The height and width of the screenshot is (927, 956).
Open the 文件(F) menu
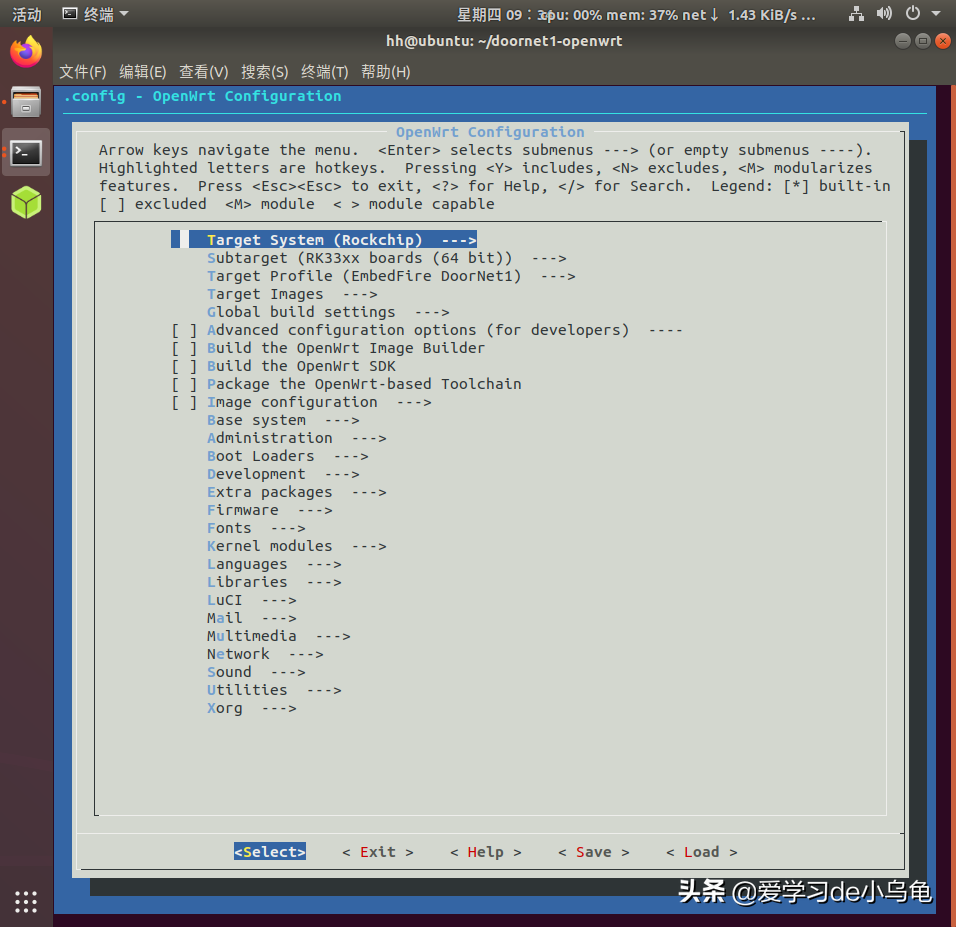81,71
